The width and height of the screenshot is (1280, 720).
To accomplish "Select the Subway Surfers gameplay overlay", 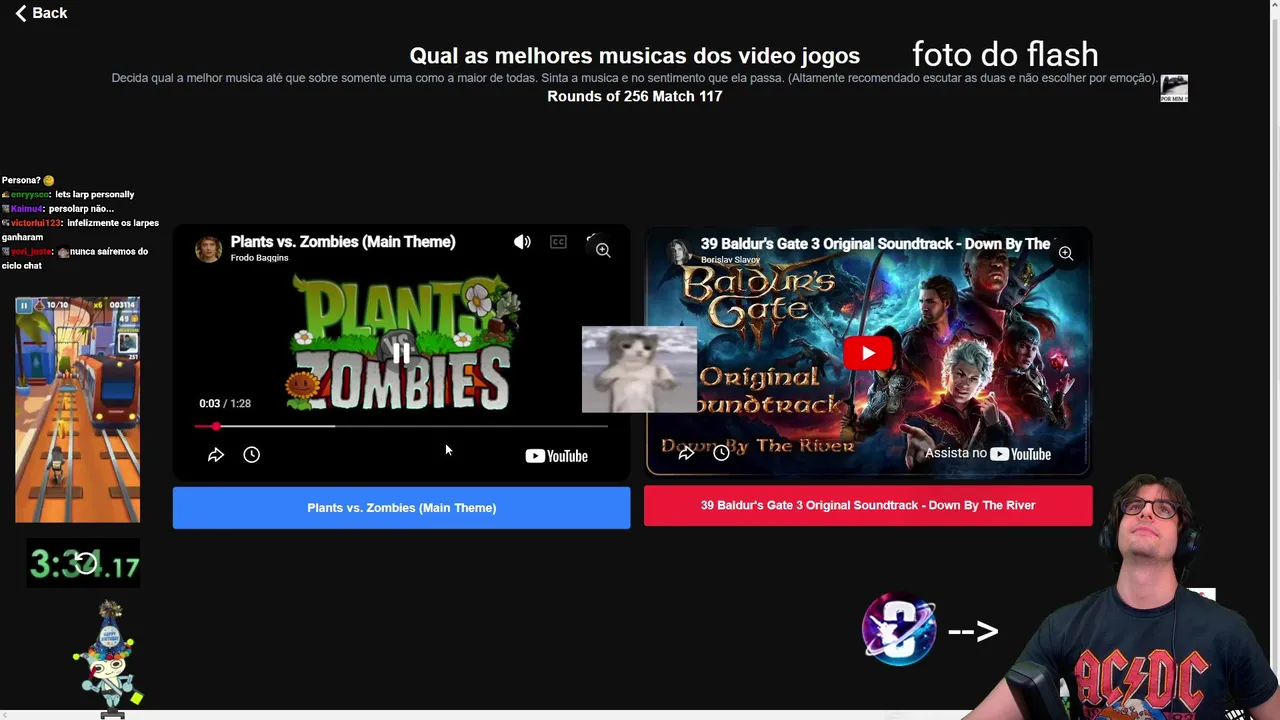I will tap(77, 409).
